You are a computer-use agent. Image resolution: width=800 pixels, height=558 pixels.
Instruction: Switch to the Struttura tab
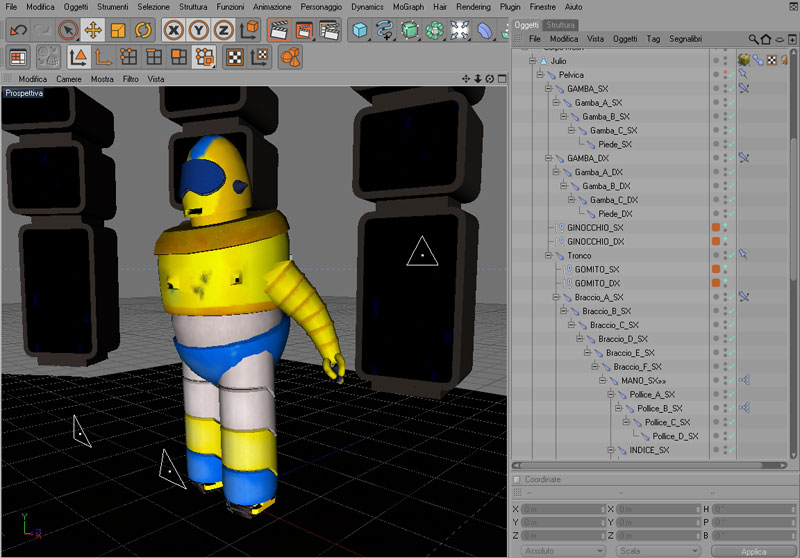click(560, 24)
